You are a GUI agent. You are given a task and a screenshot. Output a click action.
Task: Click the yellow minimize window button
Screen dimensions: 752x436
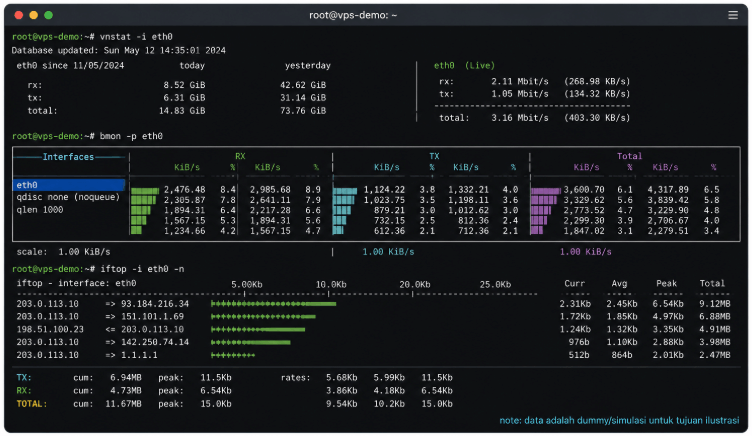pos(34,15)
